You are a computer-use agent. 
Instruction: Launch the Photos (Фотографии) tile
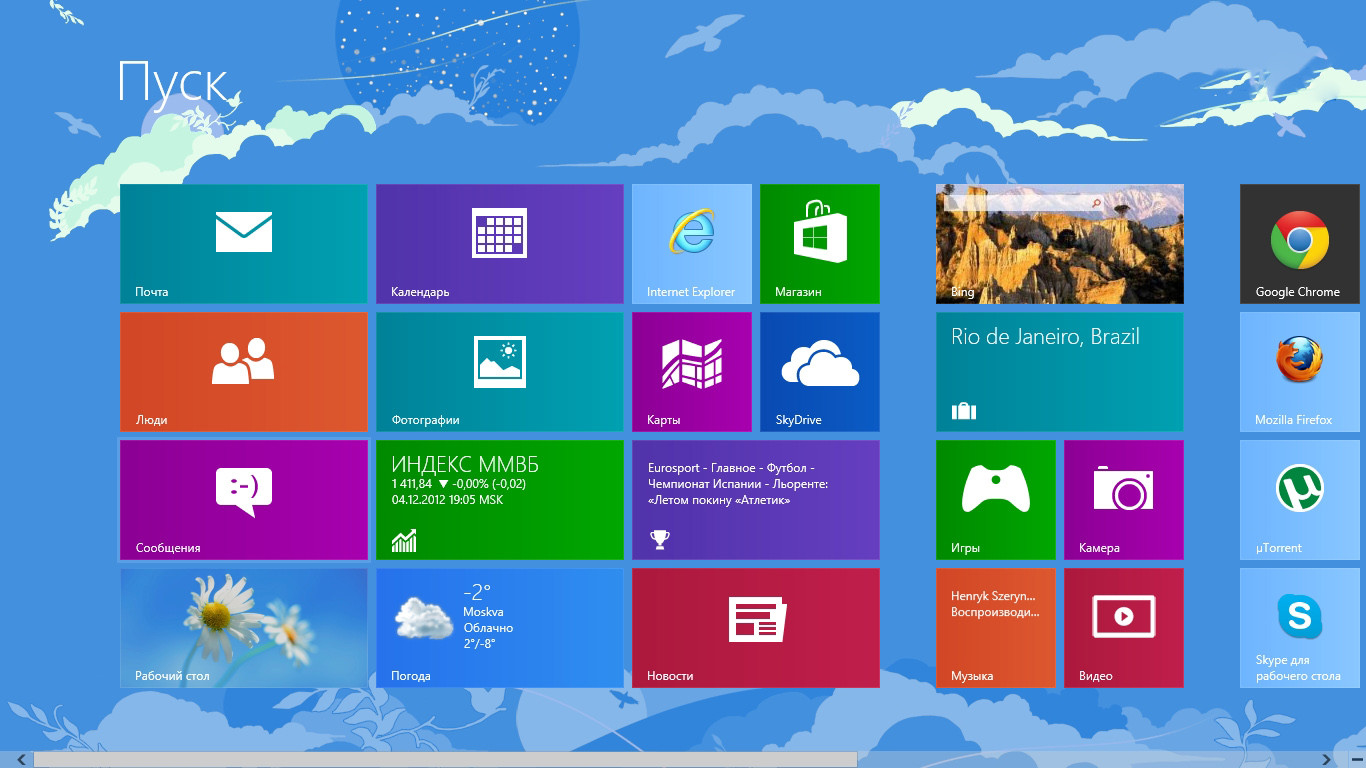(x=499, y=371)
